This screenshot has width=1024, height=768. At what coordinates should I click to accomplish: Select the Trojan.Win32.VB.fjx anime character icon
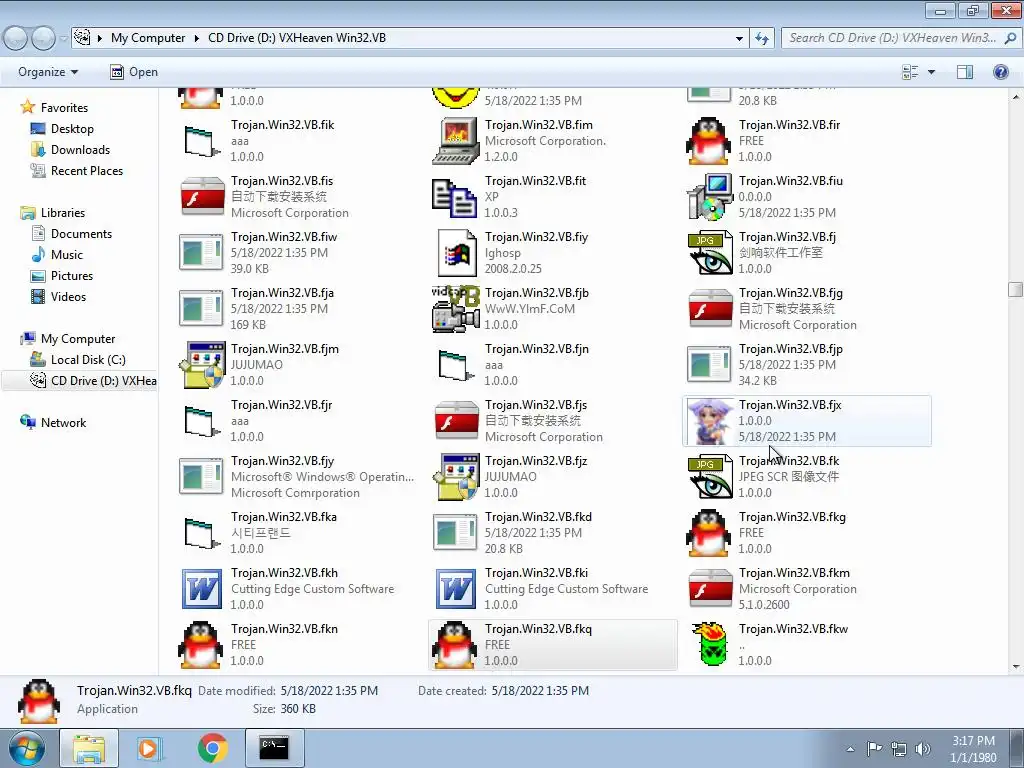click(709, 421)
